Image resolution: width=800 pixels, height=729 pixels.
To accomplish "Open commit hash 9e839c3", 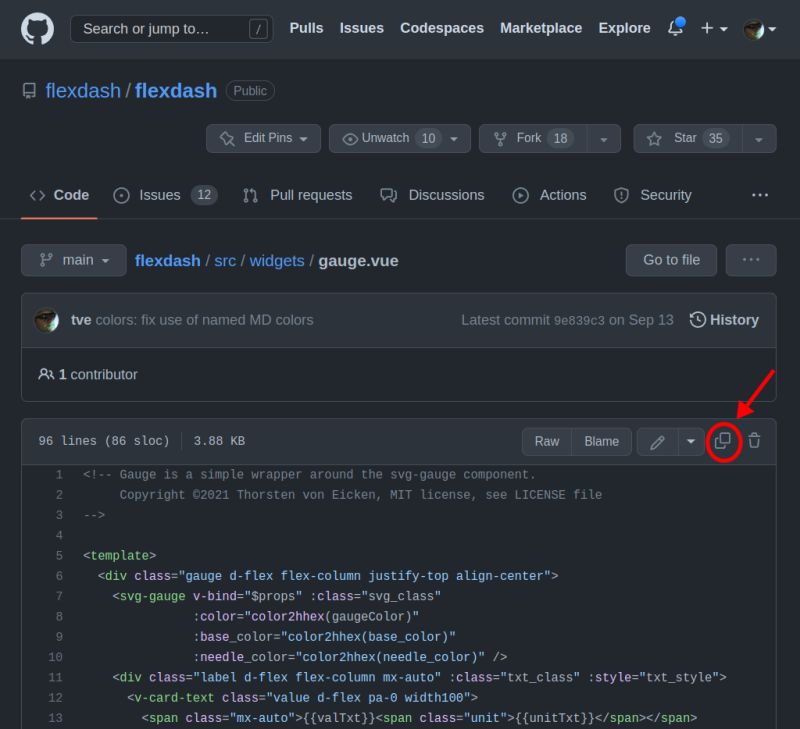I will pyautogui.click(x=579, y=320).
